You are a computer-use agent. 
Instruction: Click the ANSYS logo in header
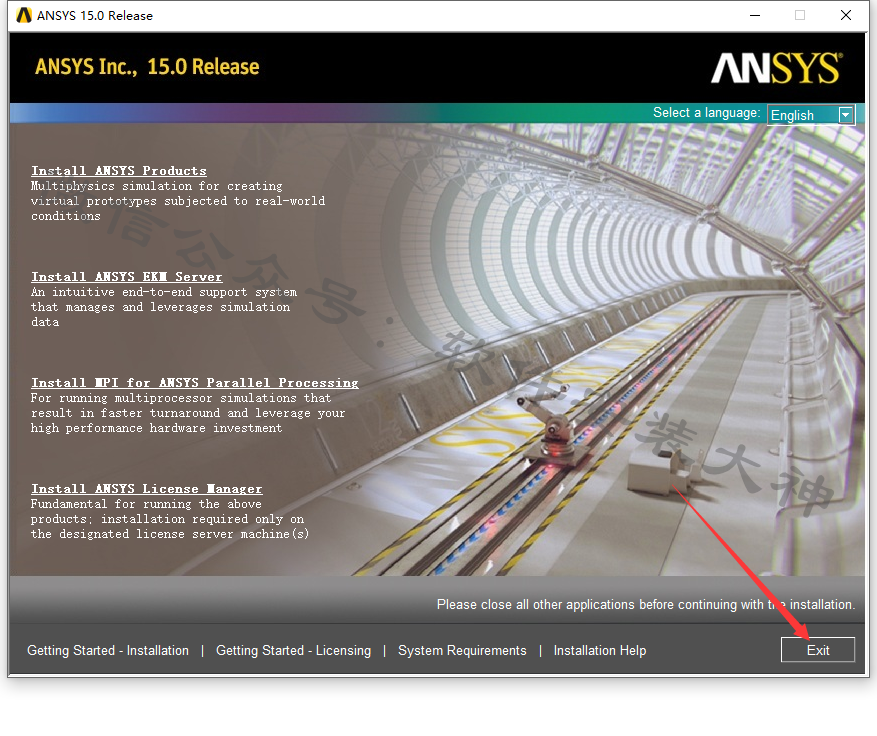[x=776, y=68]
